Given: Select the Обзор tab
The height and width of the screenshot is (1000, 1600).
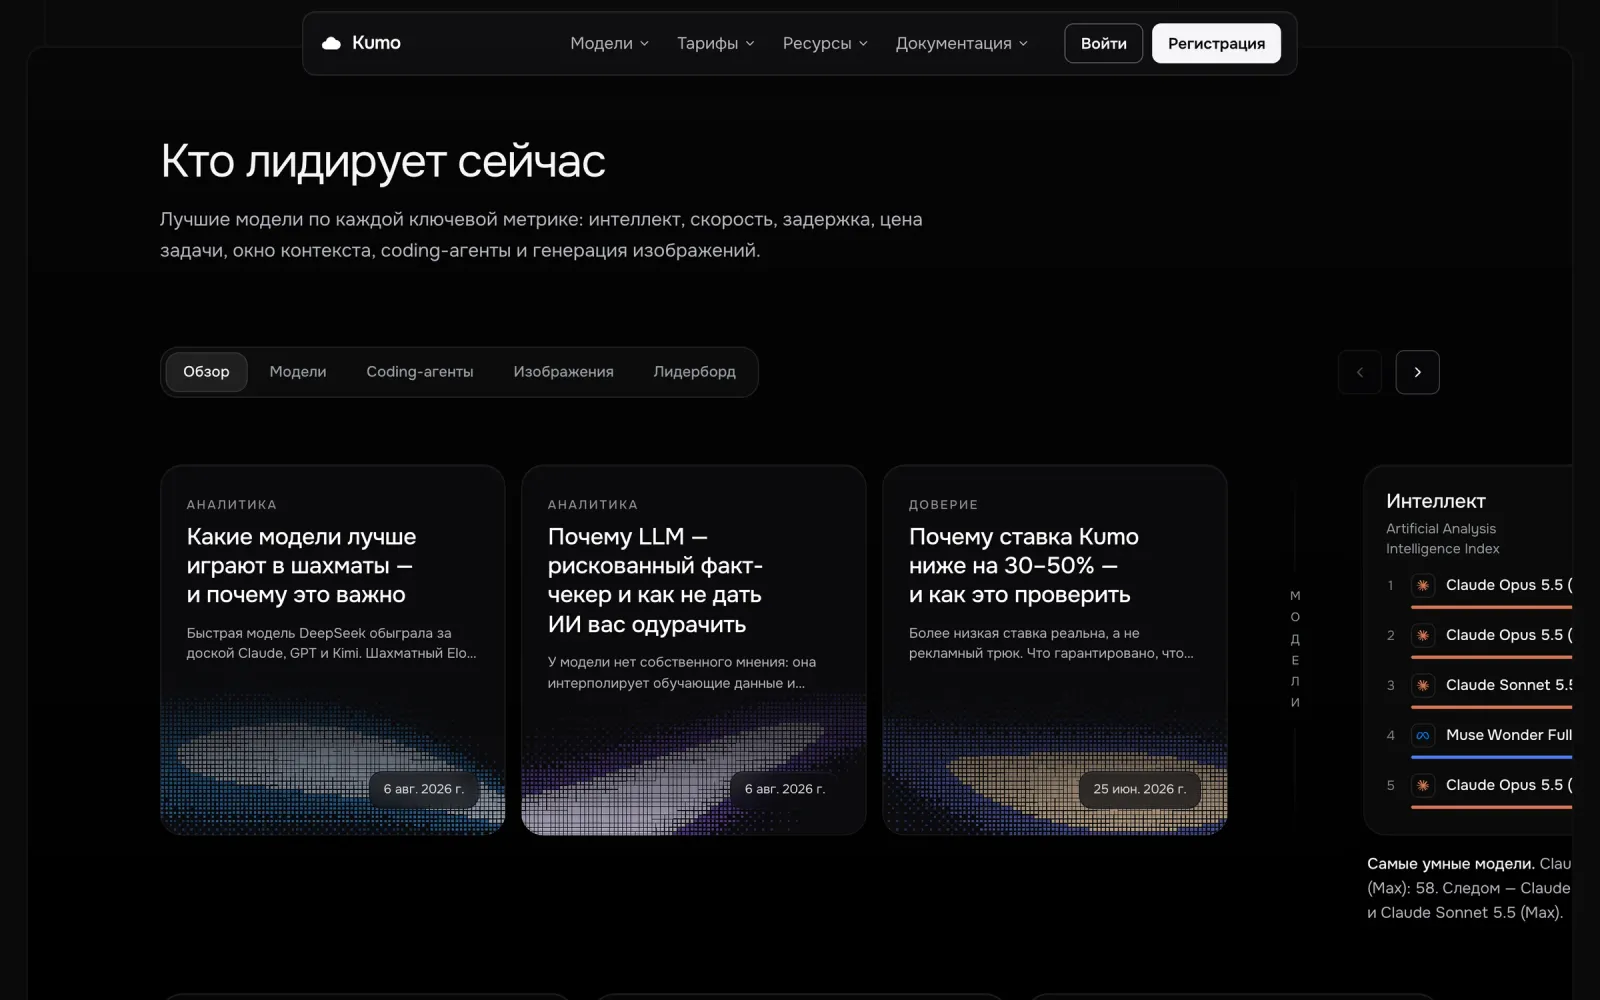Looking at the screenshot, I should [206, 372].
